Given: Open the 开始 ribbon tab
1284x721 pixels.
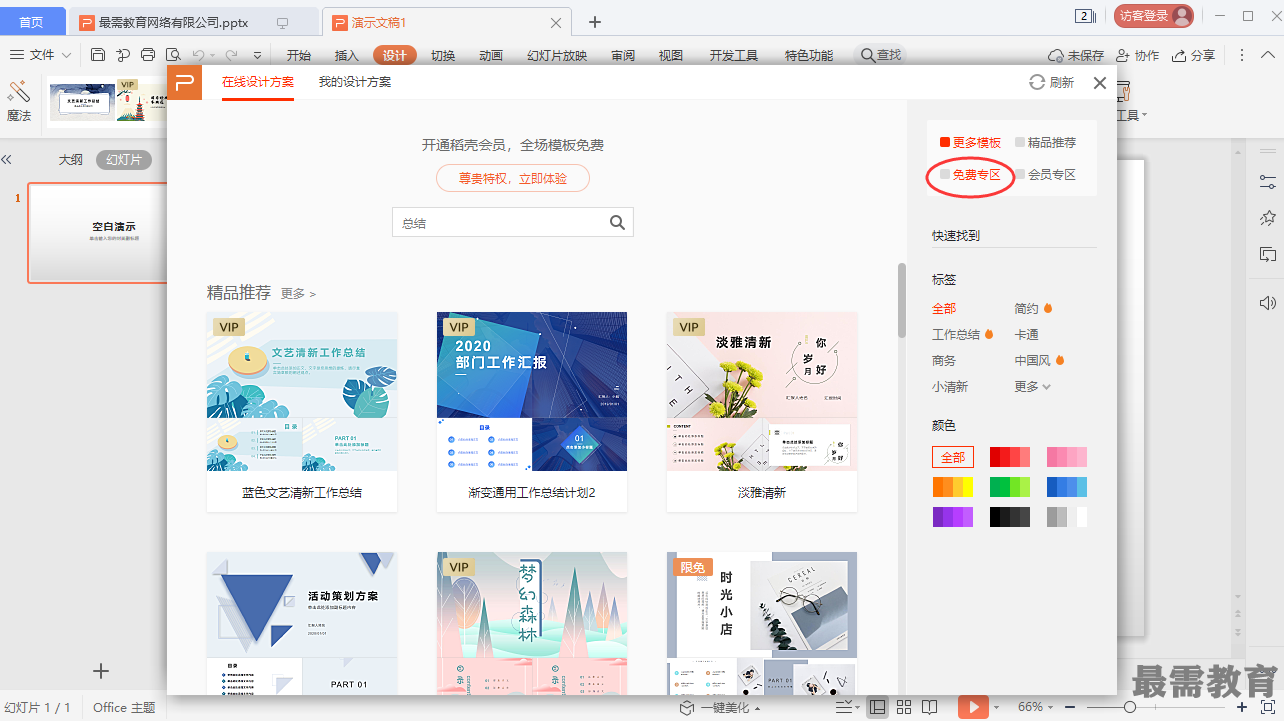Looking at the screenshot, I should (x=298, y=55).
